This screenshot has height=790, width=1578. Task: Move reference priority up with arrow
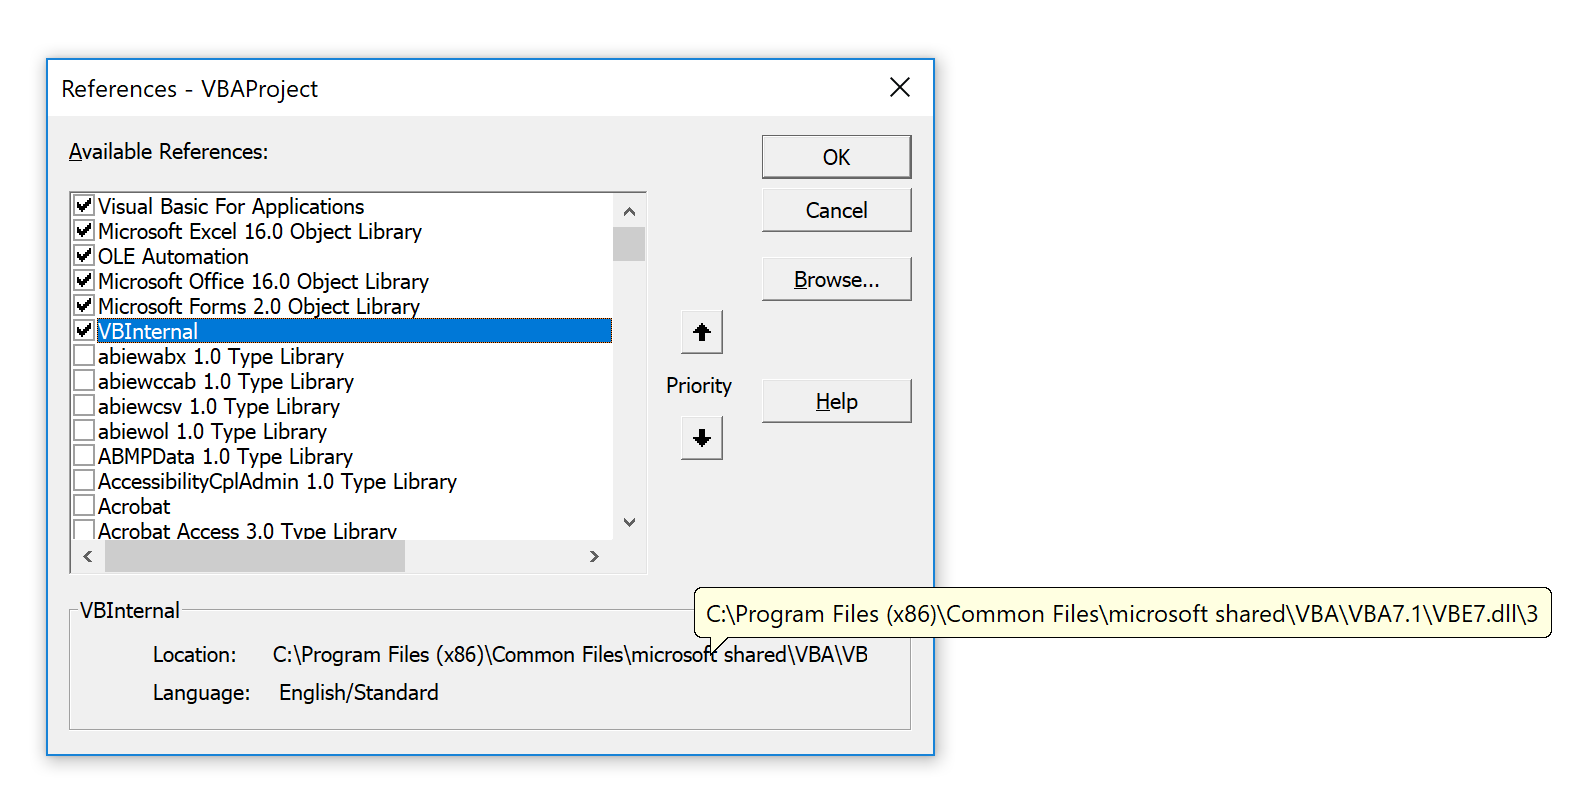(x=702, y=332)
